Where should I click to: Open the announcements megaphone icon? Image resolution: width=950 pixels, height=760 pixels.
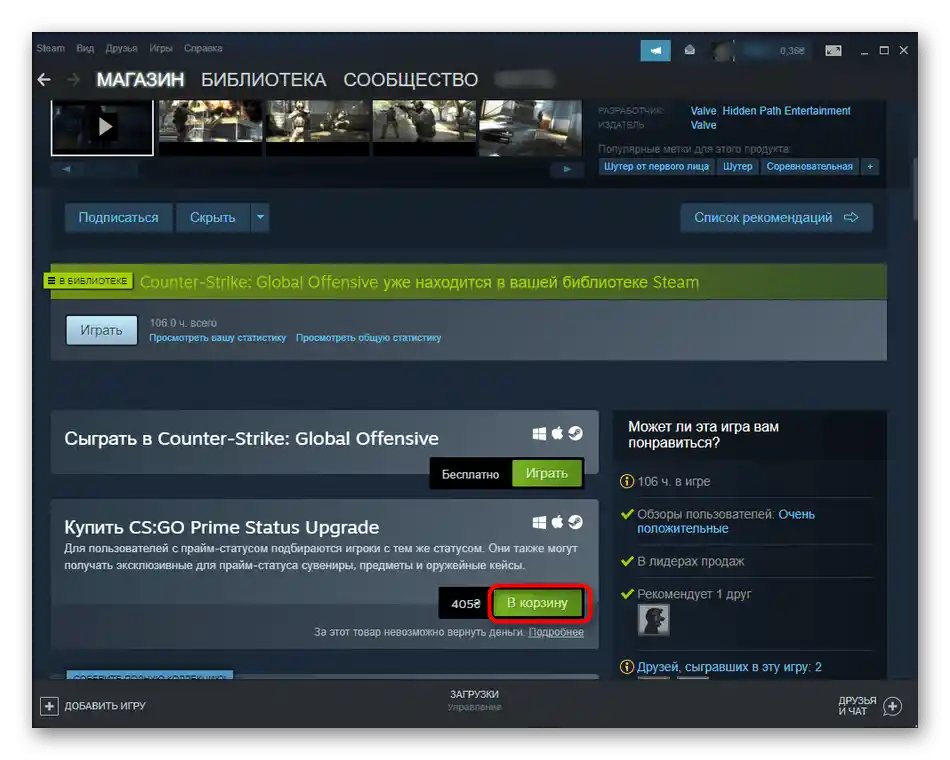click(x=656, y=50)
